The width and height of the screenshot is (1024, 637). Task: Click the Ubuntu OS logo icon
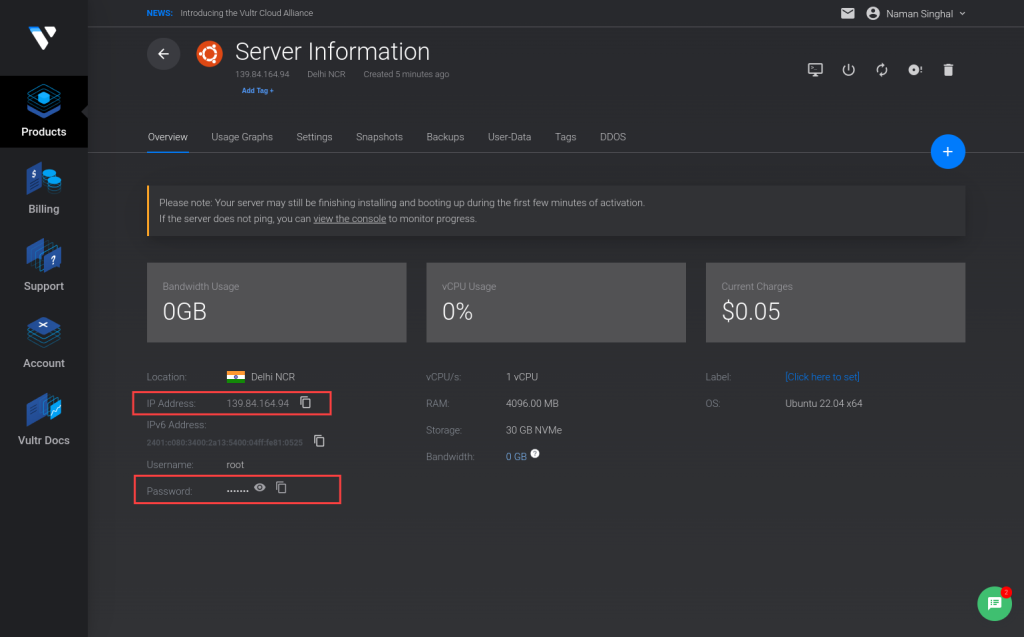pos(210,54)
